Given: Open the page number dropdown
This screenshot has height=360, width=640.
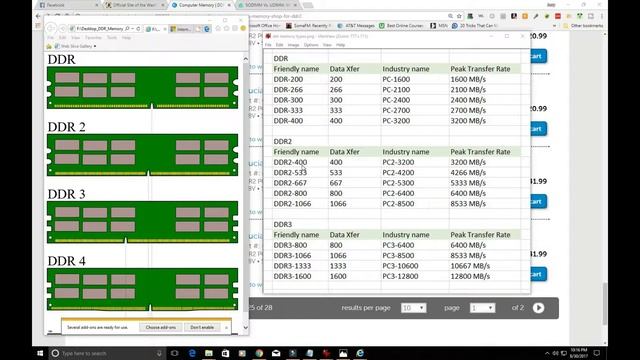Looking at the screenshot, I should coord(482,308).
